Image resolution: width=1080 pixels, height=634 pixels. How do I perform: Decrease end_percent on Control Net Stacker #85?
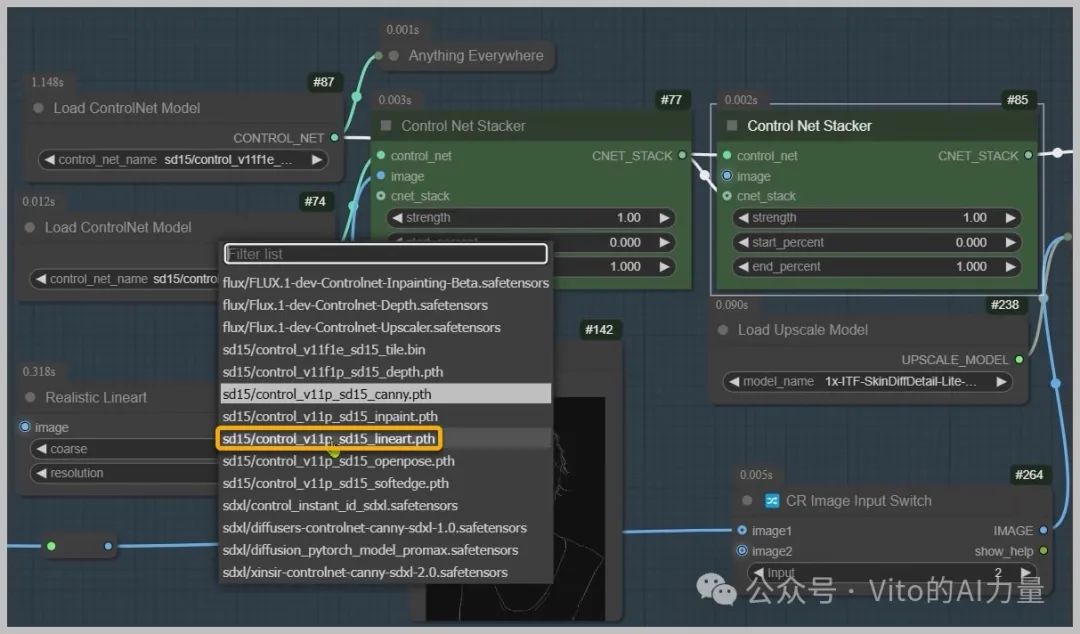tap(743, 267)
